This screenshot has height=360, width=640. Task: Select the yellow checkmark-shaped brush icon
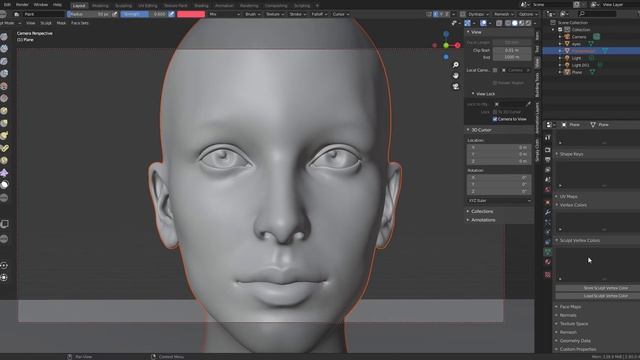click(x=4, y=148)
